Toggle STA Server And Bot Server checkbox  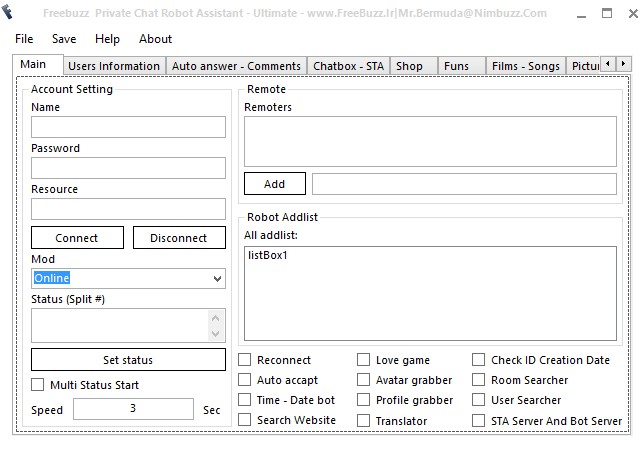478,421
